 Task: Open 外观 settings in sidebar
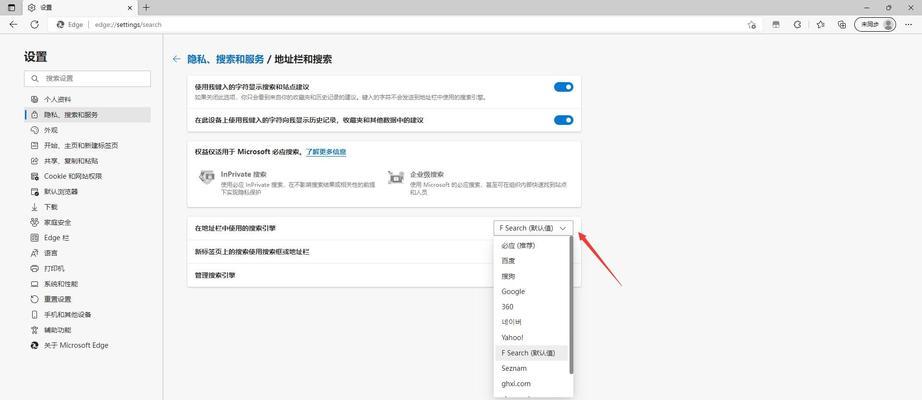[88, 130]
